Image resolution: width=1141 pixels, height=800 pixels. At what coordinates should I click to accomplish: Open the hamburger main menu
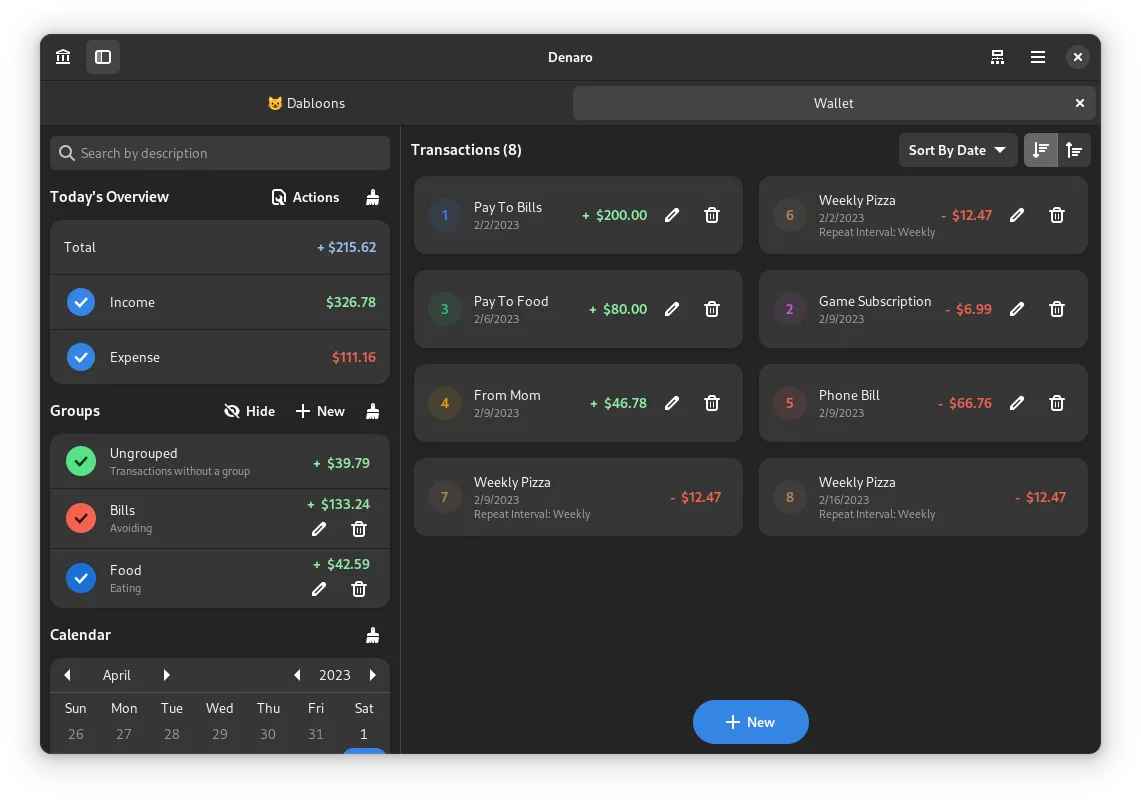(x=1037, y=57)
